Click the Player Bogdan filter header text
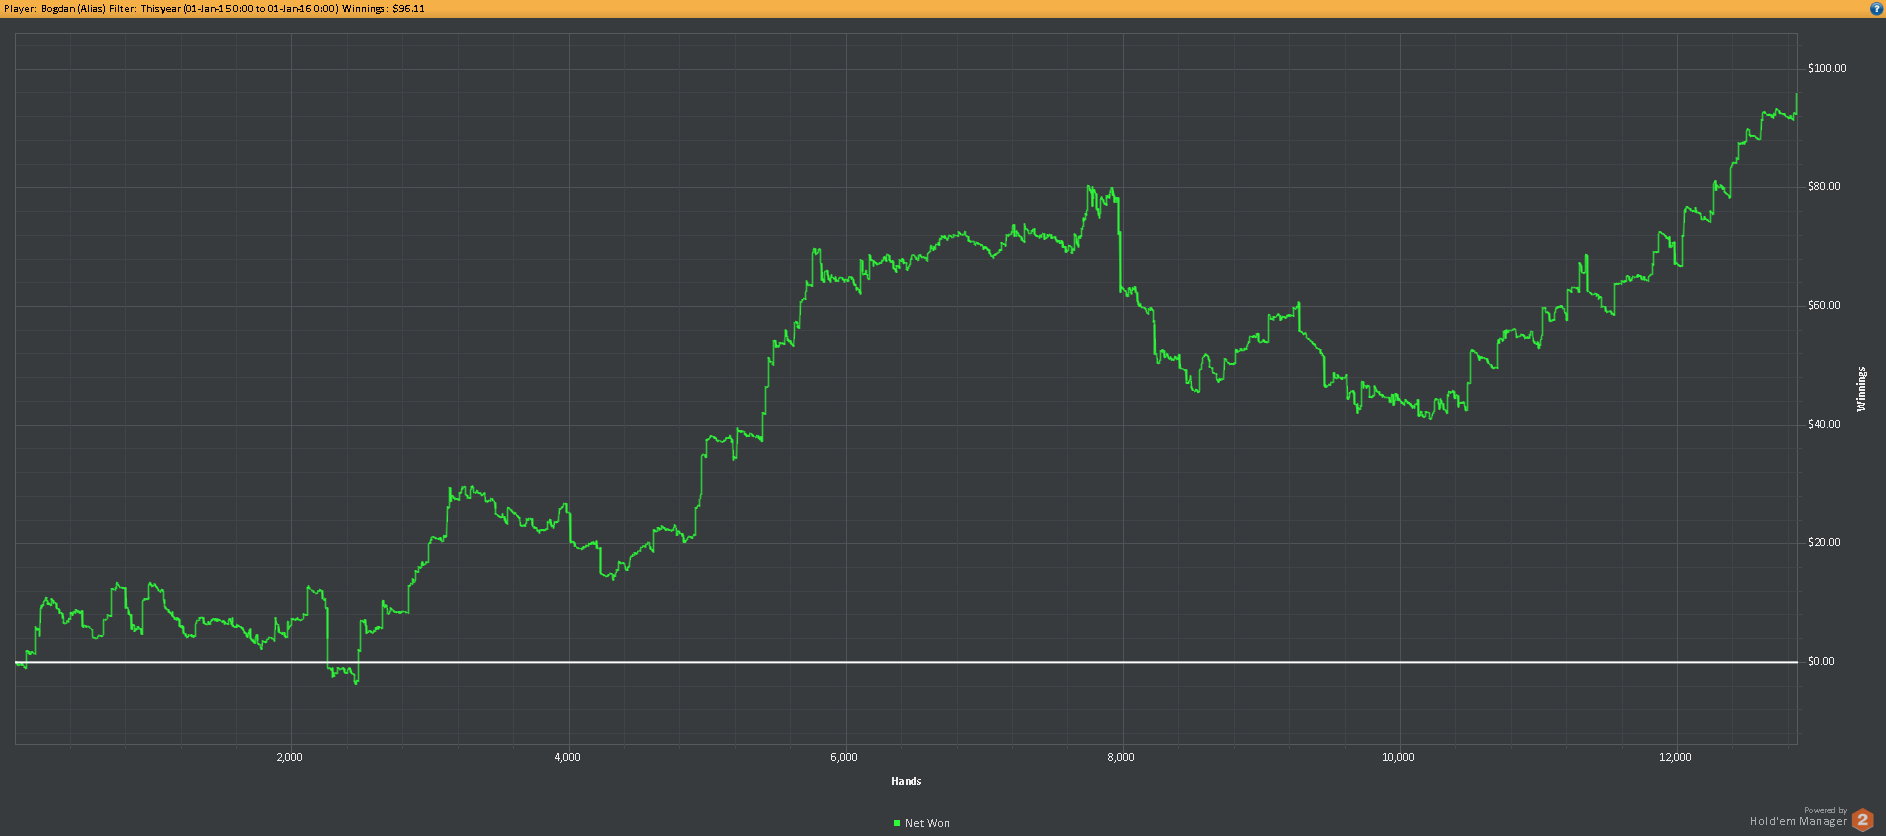This screenshot has height=836, width=1886. (215, 8)
